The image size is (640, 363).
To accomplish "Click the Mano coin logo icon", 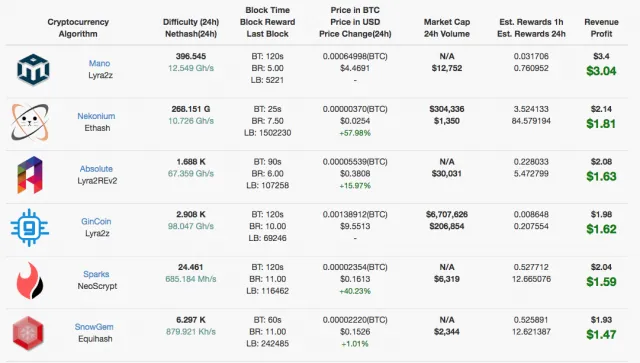I will pos(33,70).
